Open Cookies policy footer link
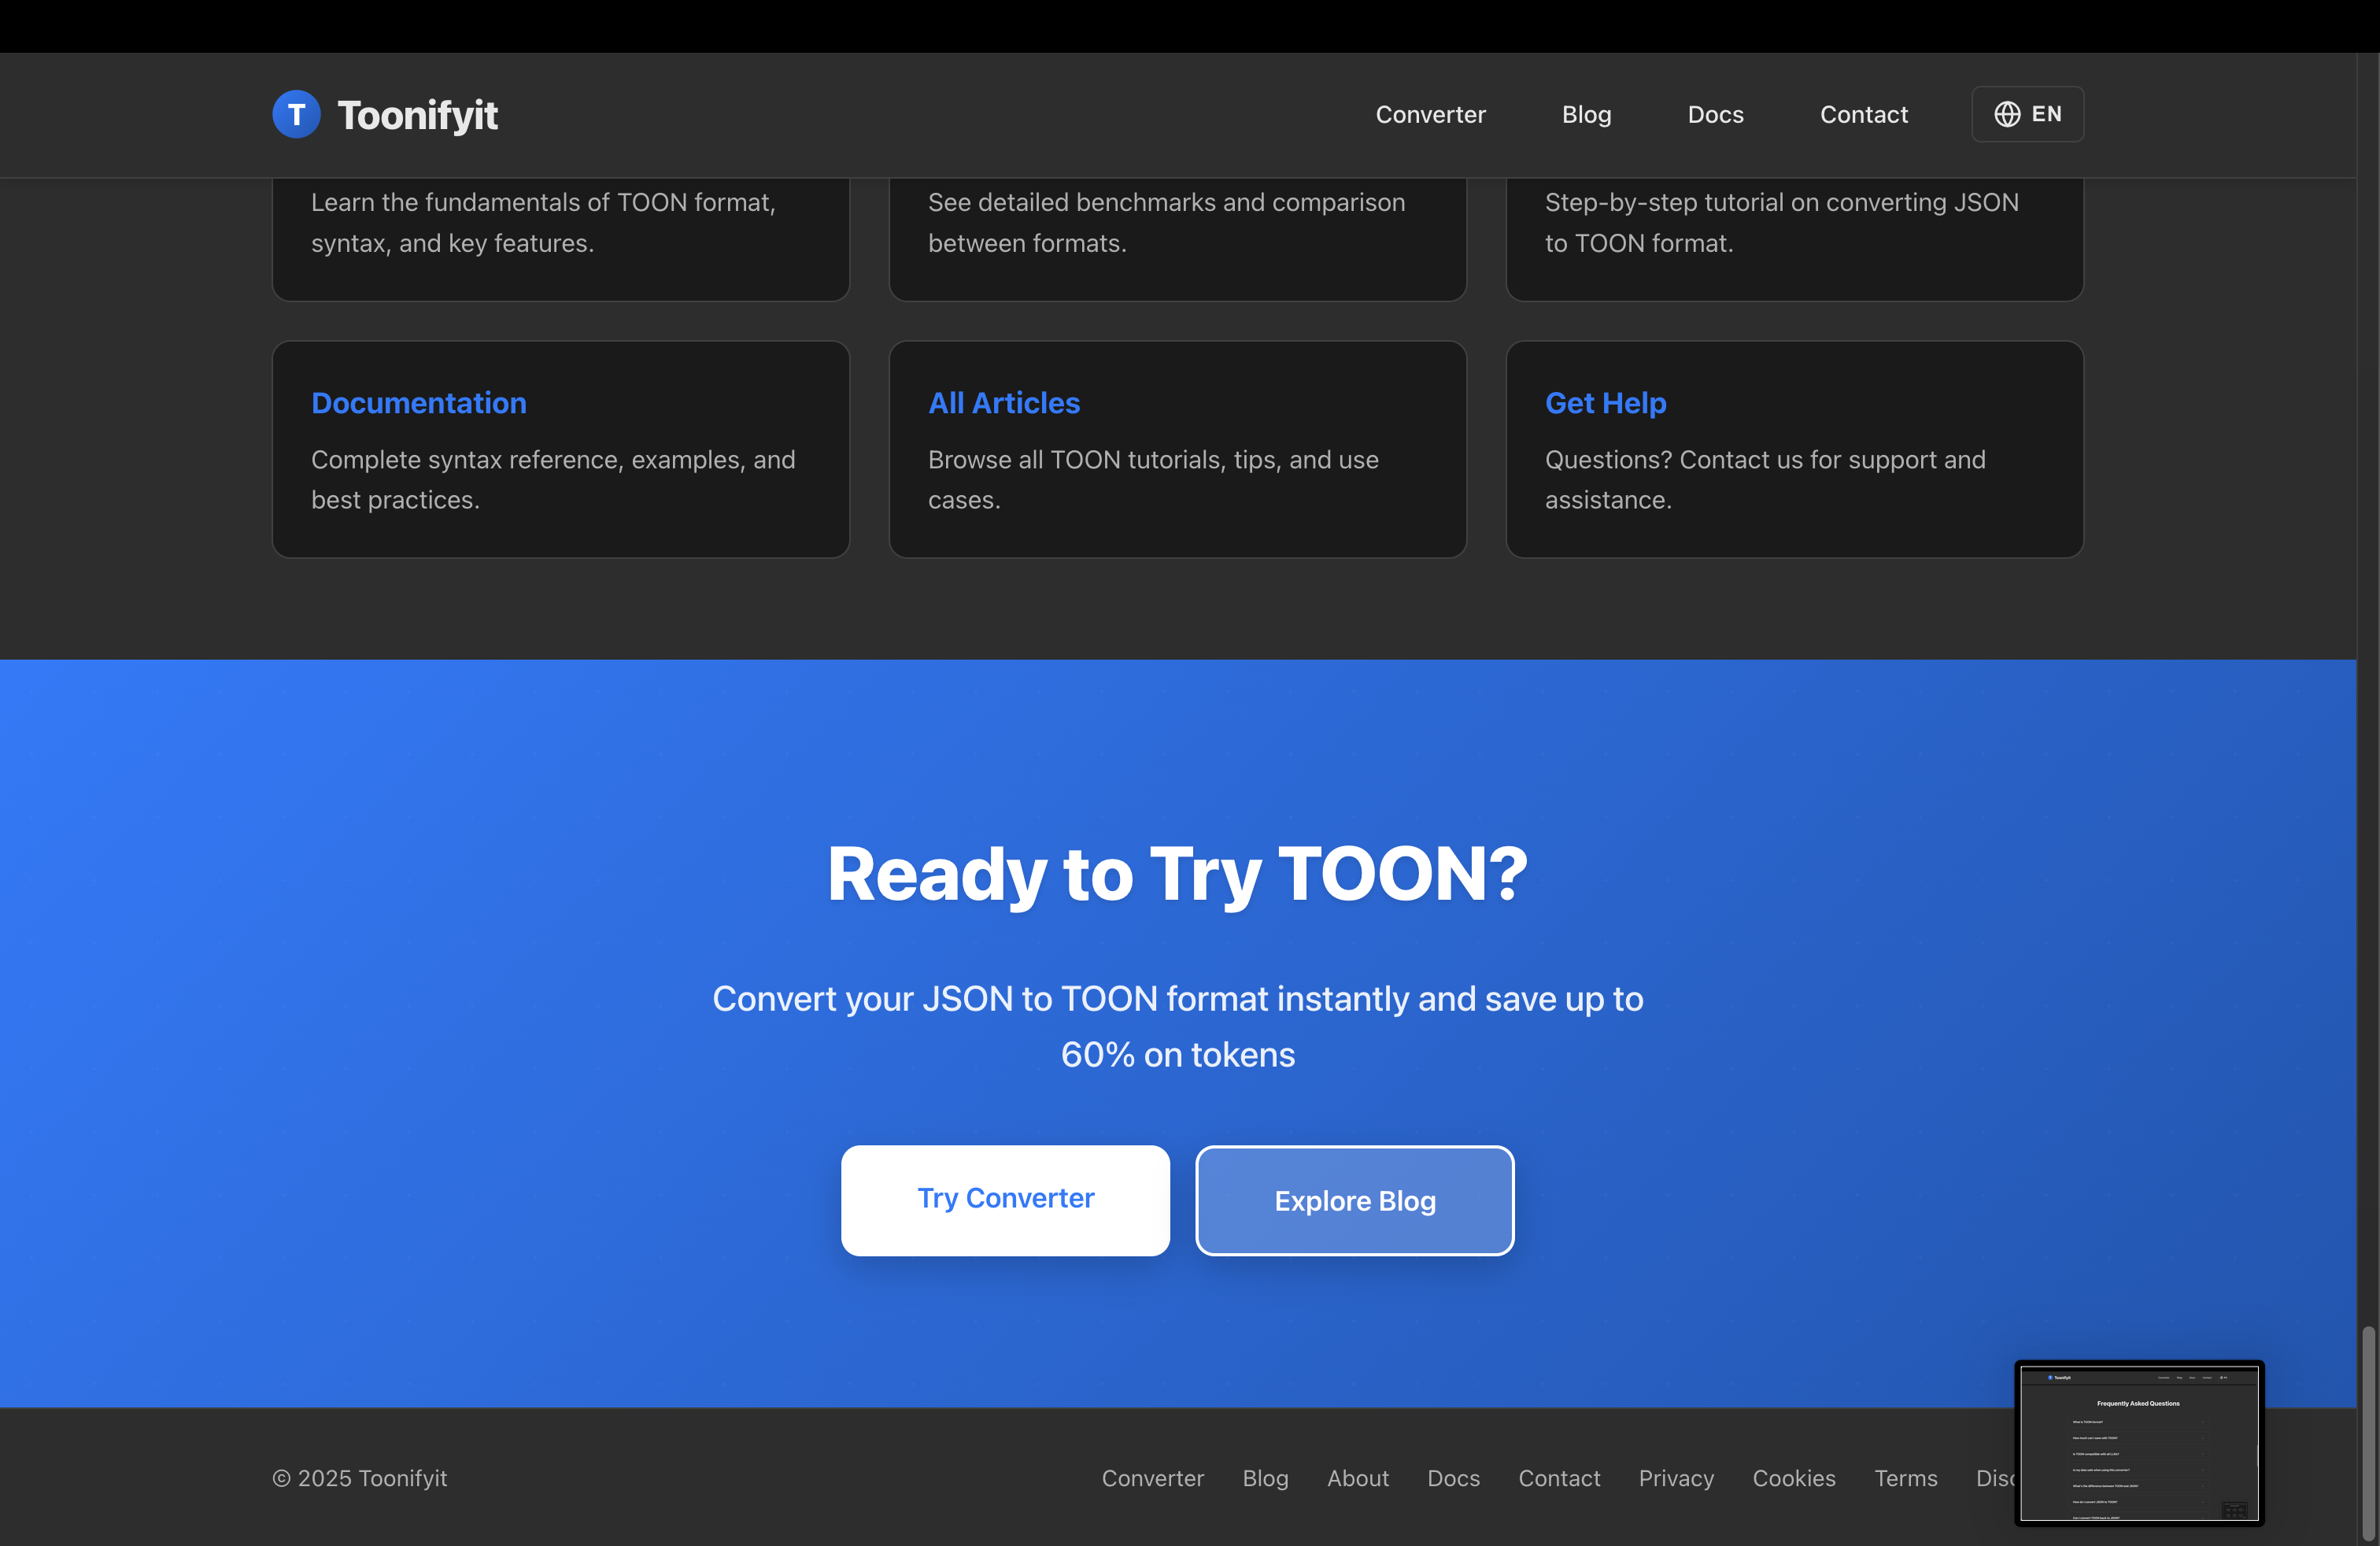Viewport: 2380px width, 1546px height. tap(1793, 1478)
